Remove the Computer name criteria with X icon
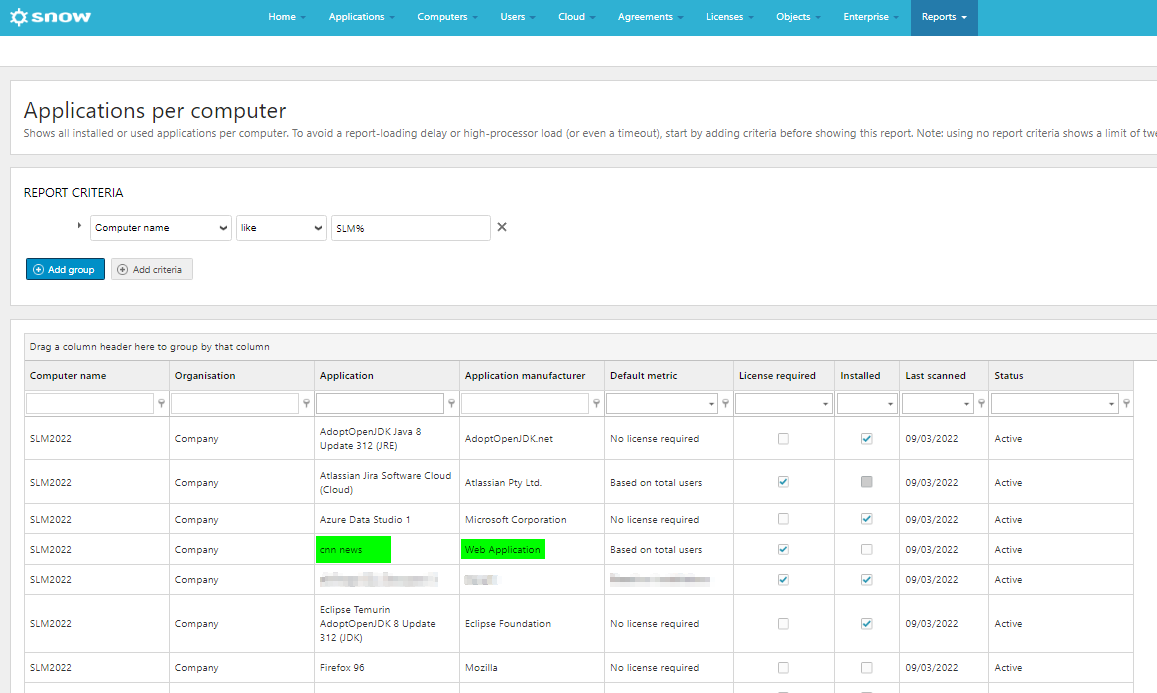The width and height of the screenshot is (1157, 693). coord(502,227)
